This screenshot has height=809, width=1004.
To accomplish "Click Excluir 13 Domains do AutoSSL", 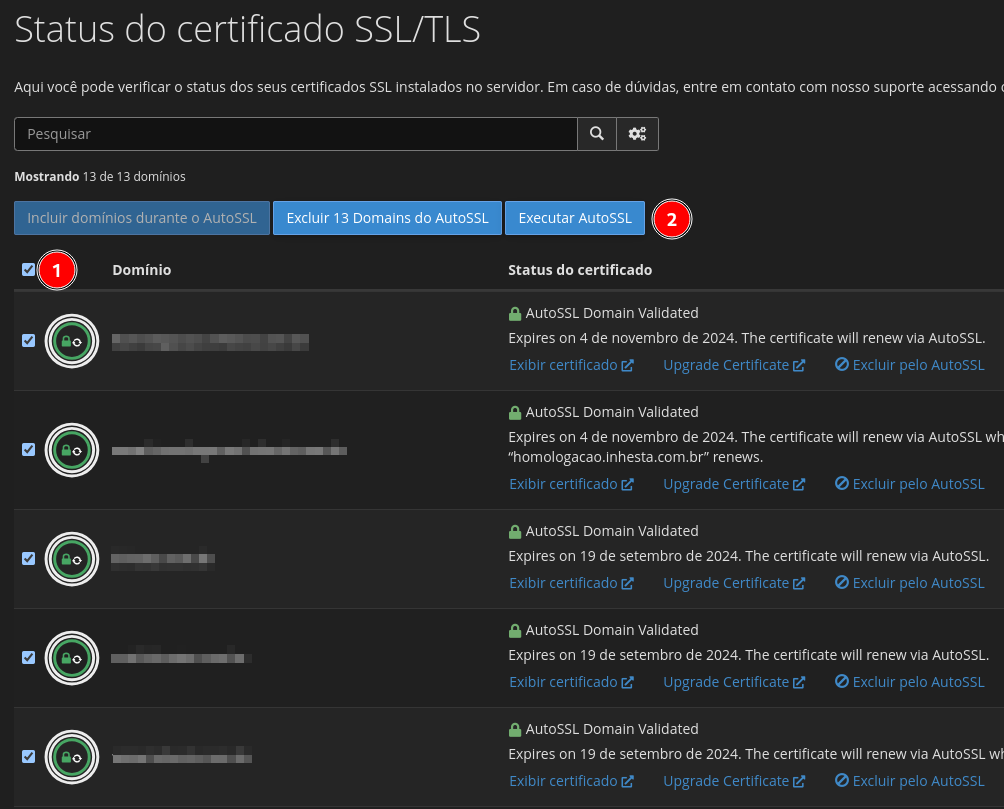I will tap(387, 218).
